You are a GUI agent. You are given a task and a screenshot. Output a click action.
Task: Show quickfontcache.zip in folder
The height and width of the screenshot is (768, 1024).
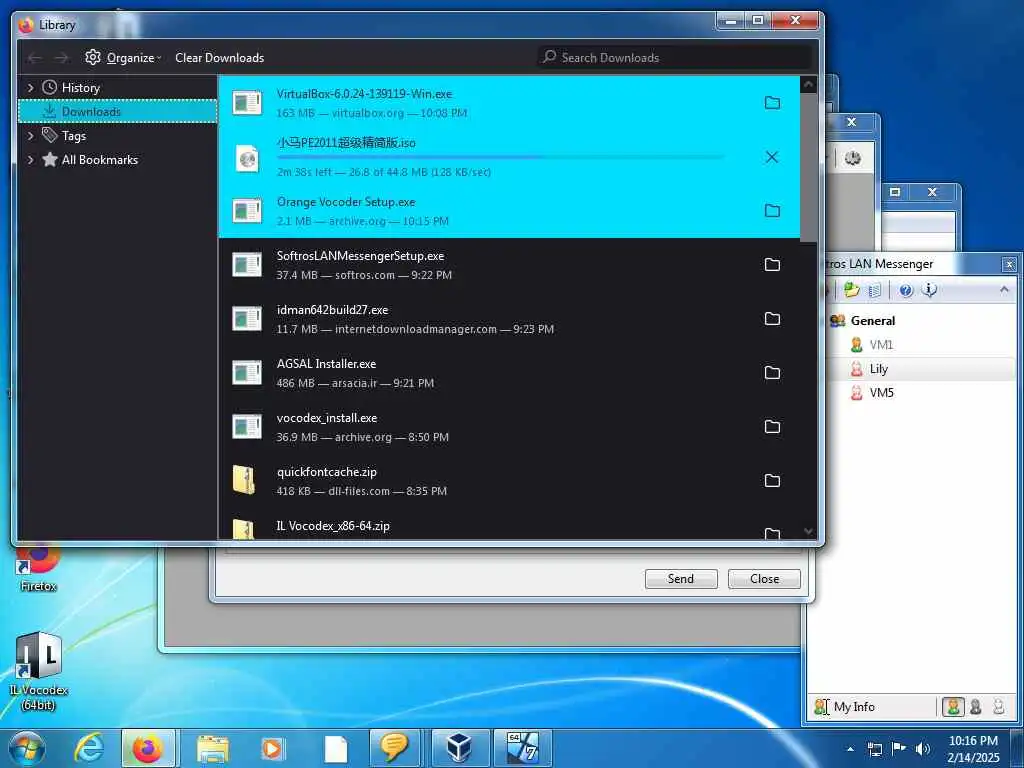point(772,481)
